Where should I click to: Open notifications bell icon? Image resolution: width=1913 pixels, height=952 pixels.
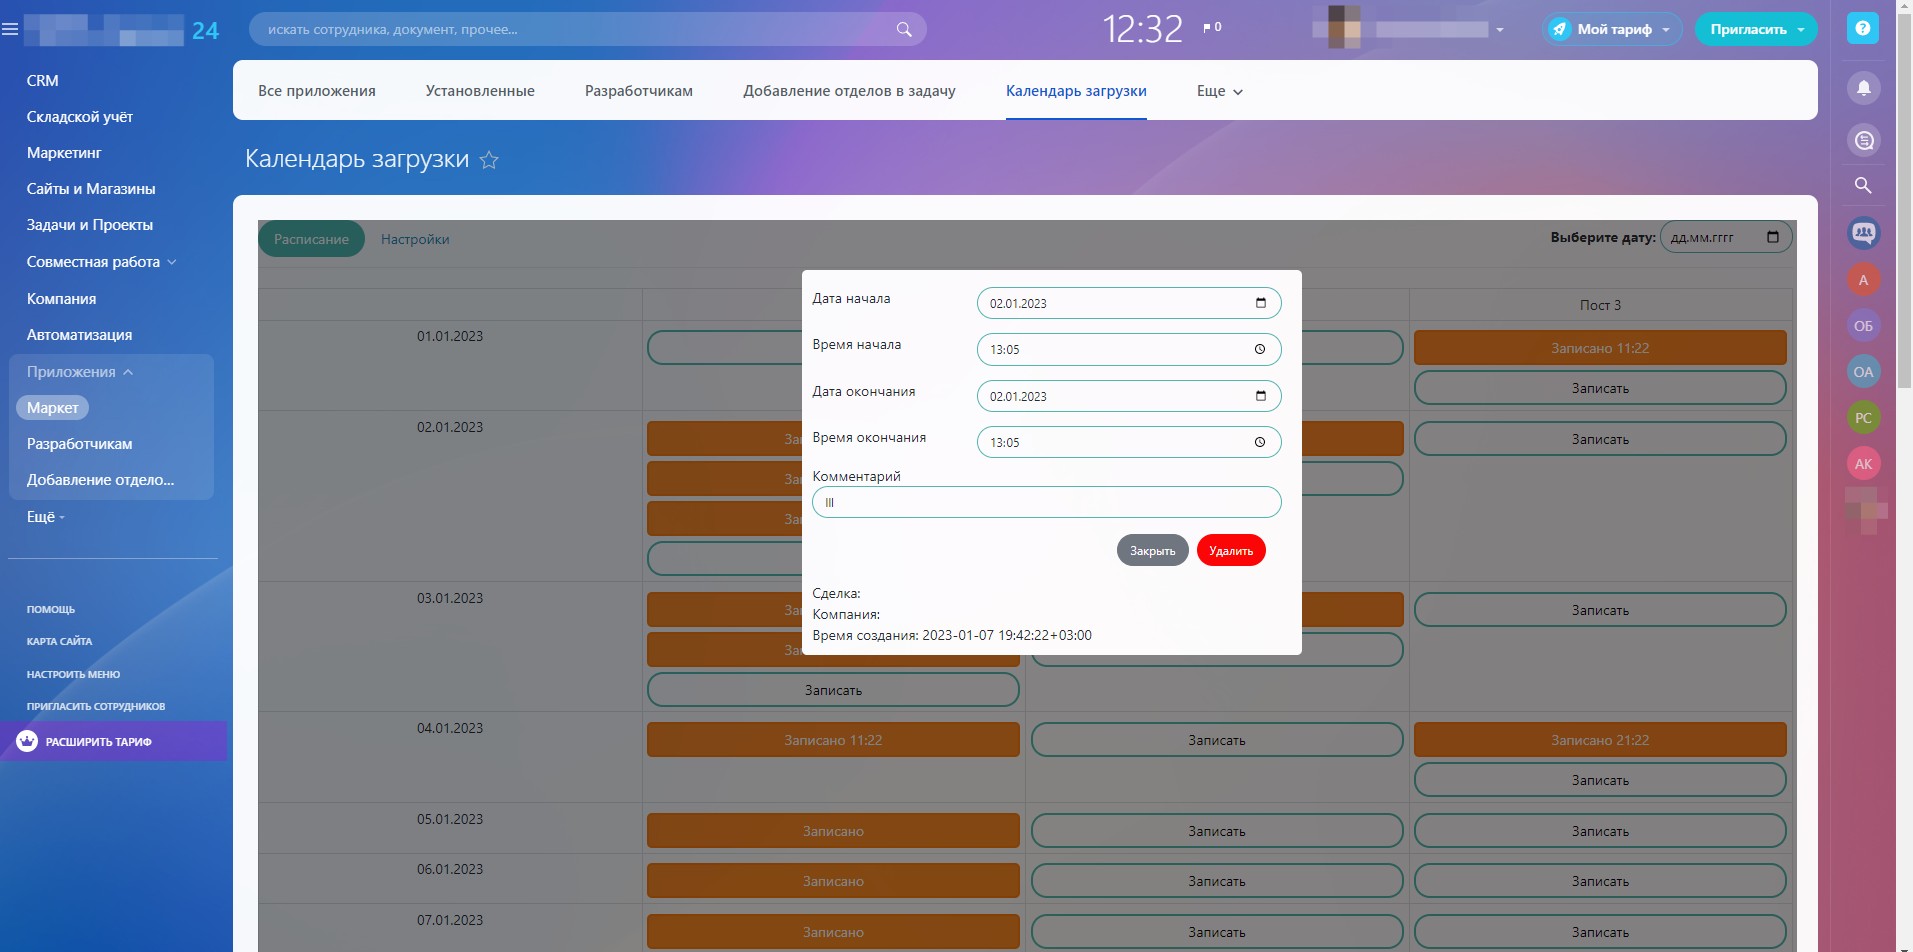pyautogui.click(x=1863, y=88)
